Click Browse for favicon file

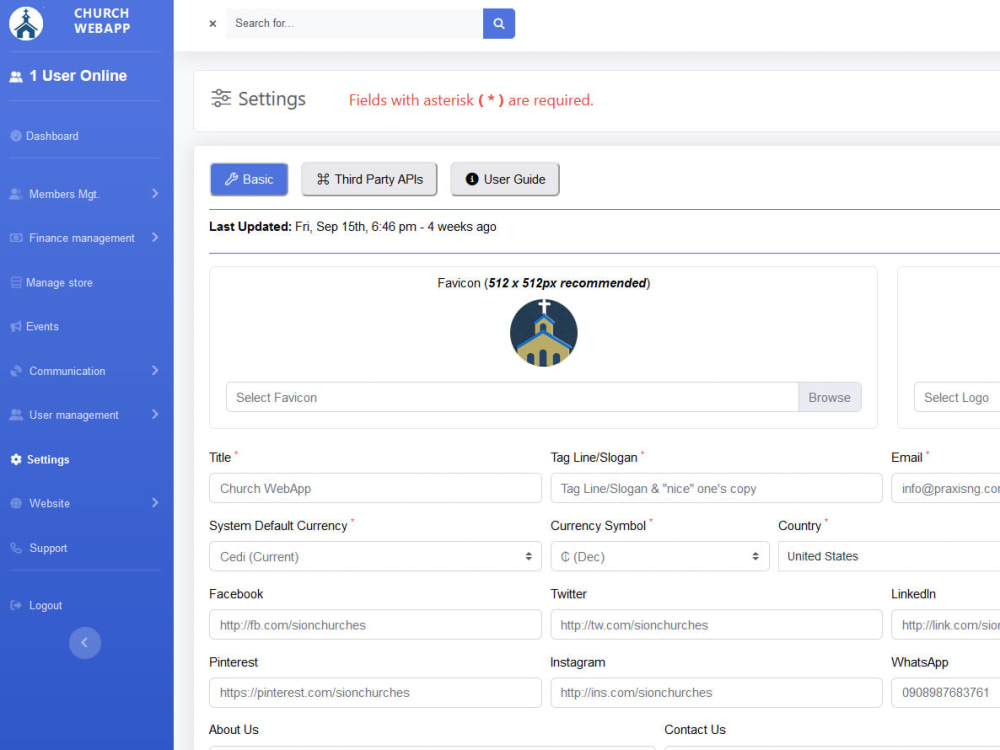[x=829, y=397]
